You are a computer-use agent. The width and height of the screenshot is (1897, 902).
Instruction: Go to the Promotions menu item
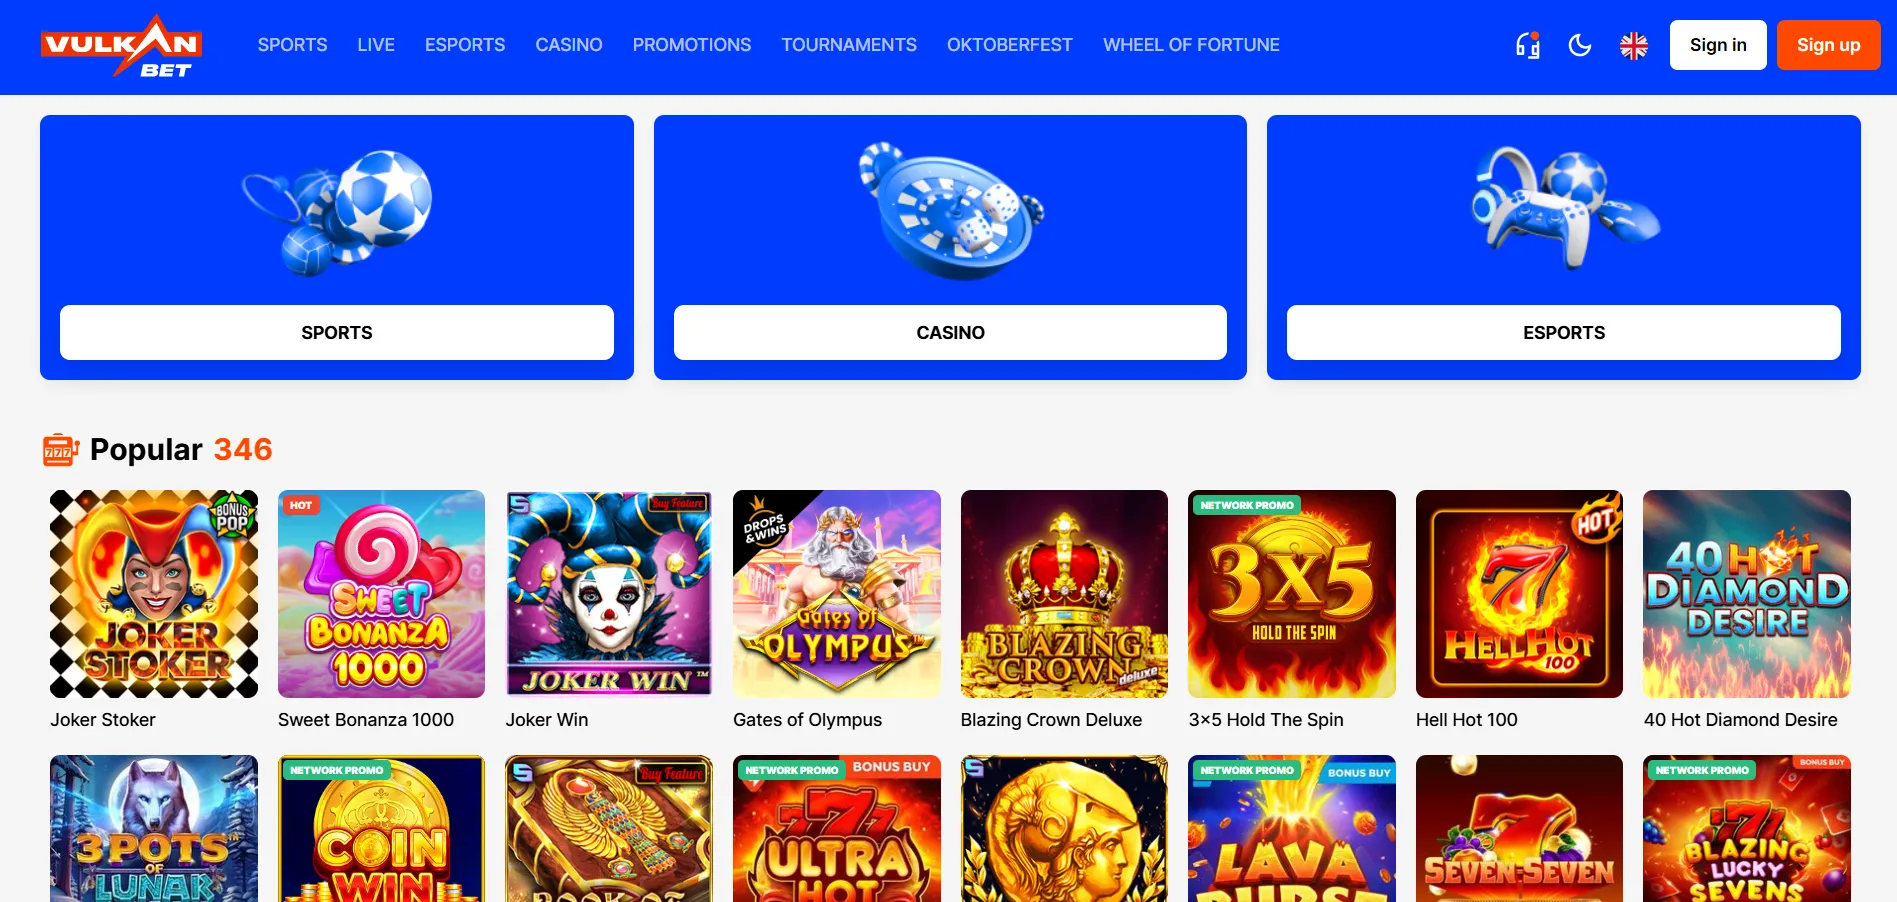click(691, 45)
